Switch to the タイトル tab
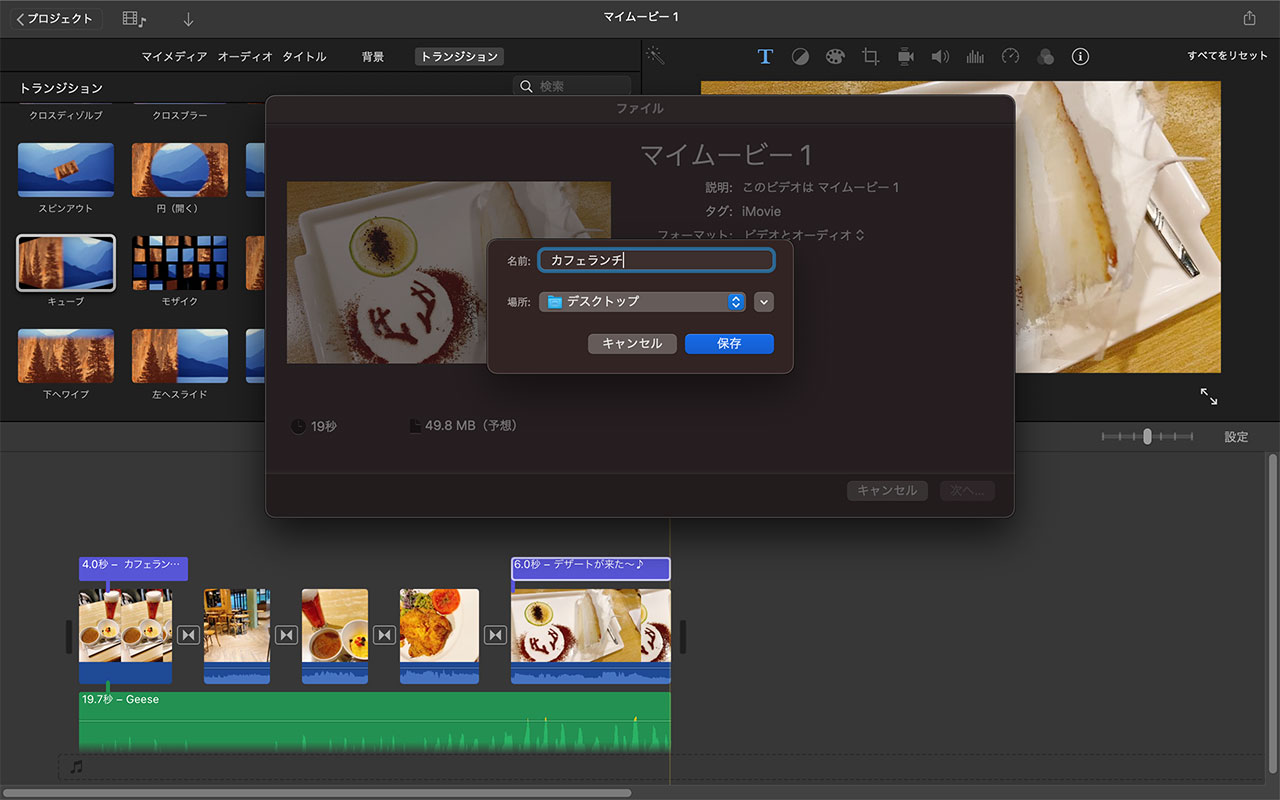The width and height of the screenshot is (1280, 800). click(304, 57)
